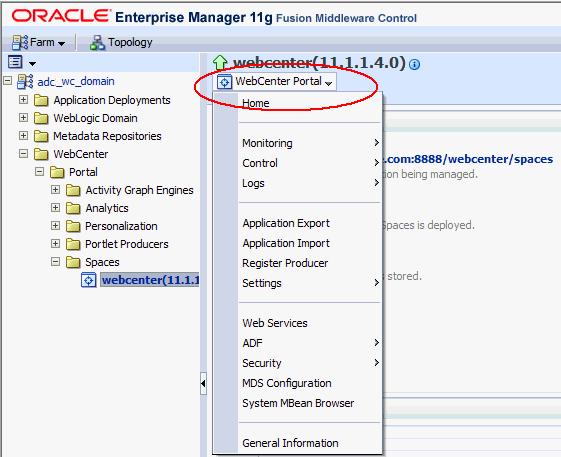Open the navigation tree view options icon

[x=15, y=62]
